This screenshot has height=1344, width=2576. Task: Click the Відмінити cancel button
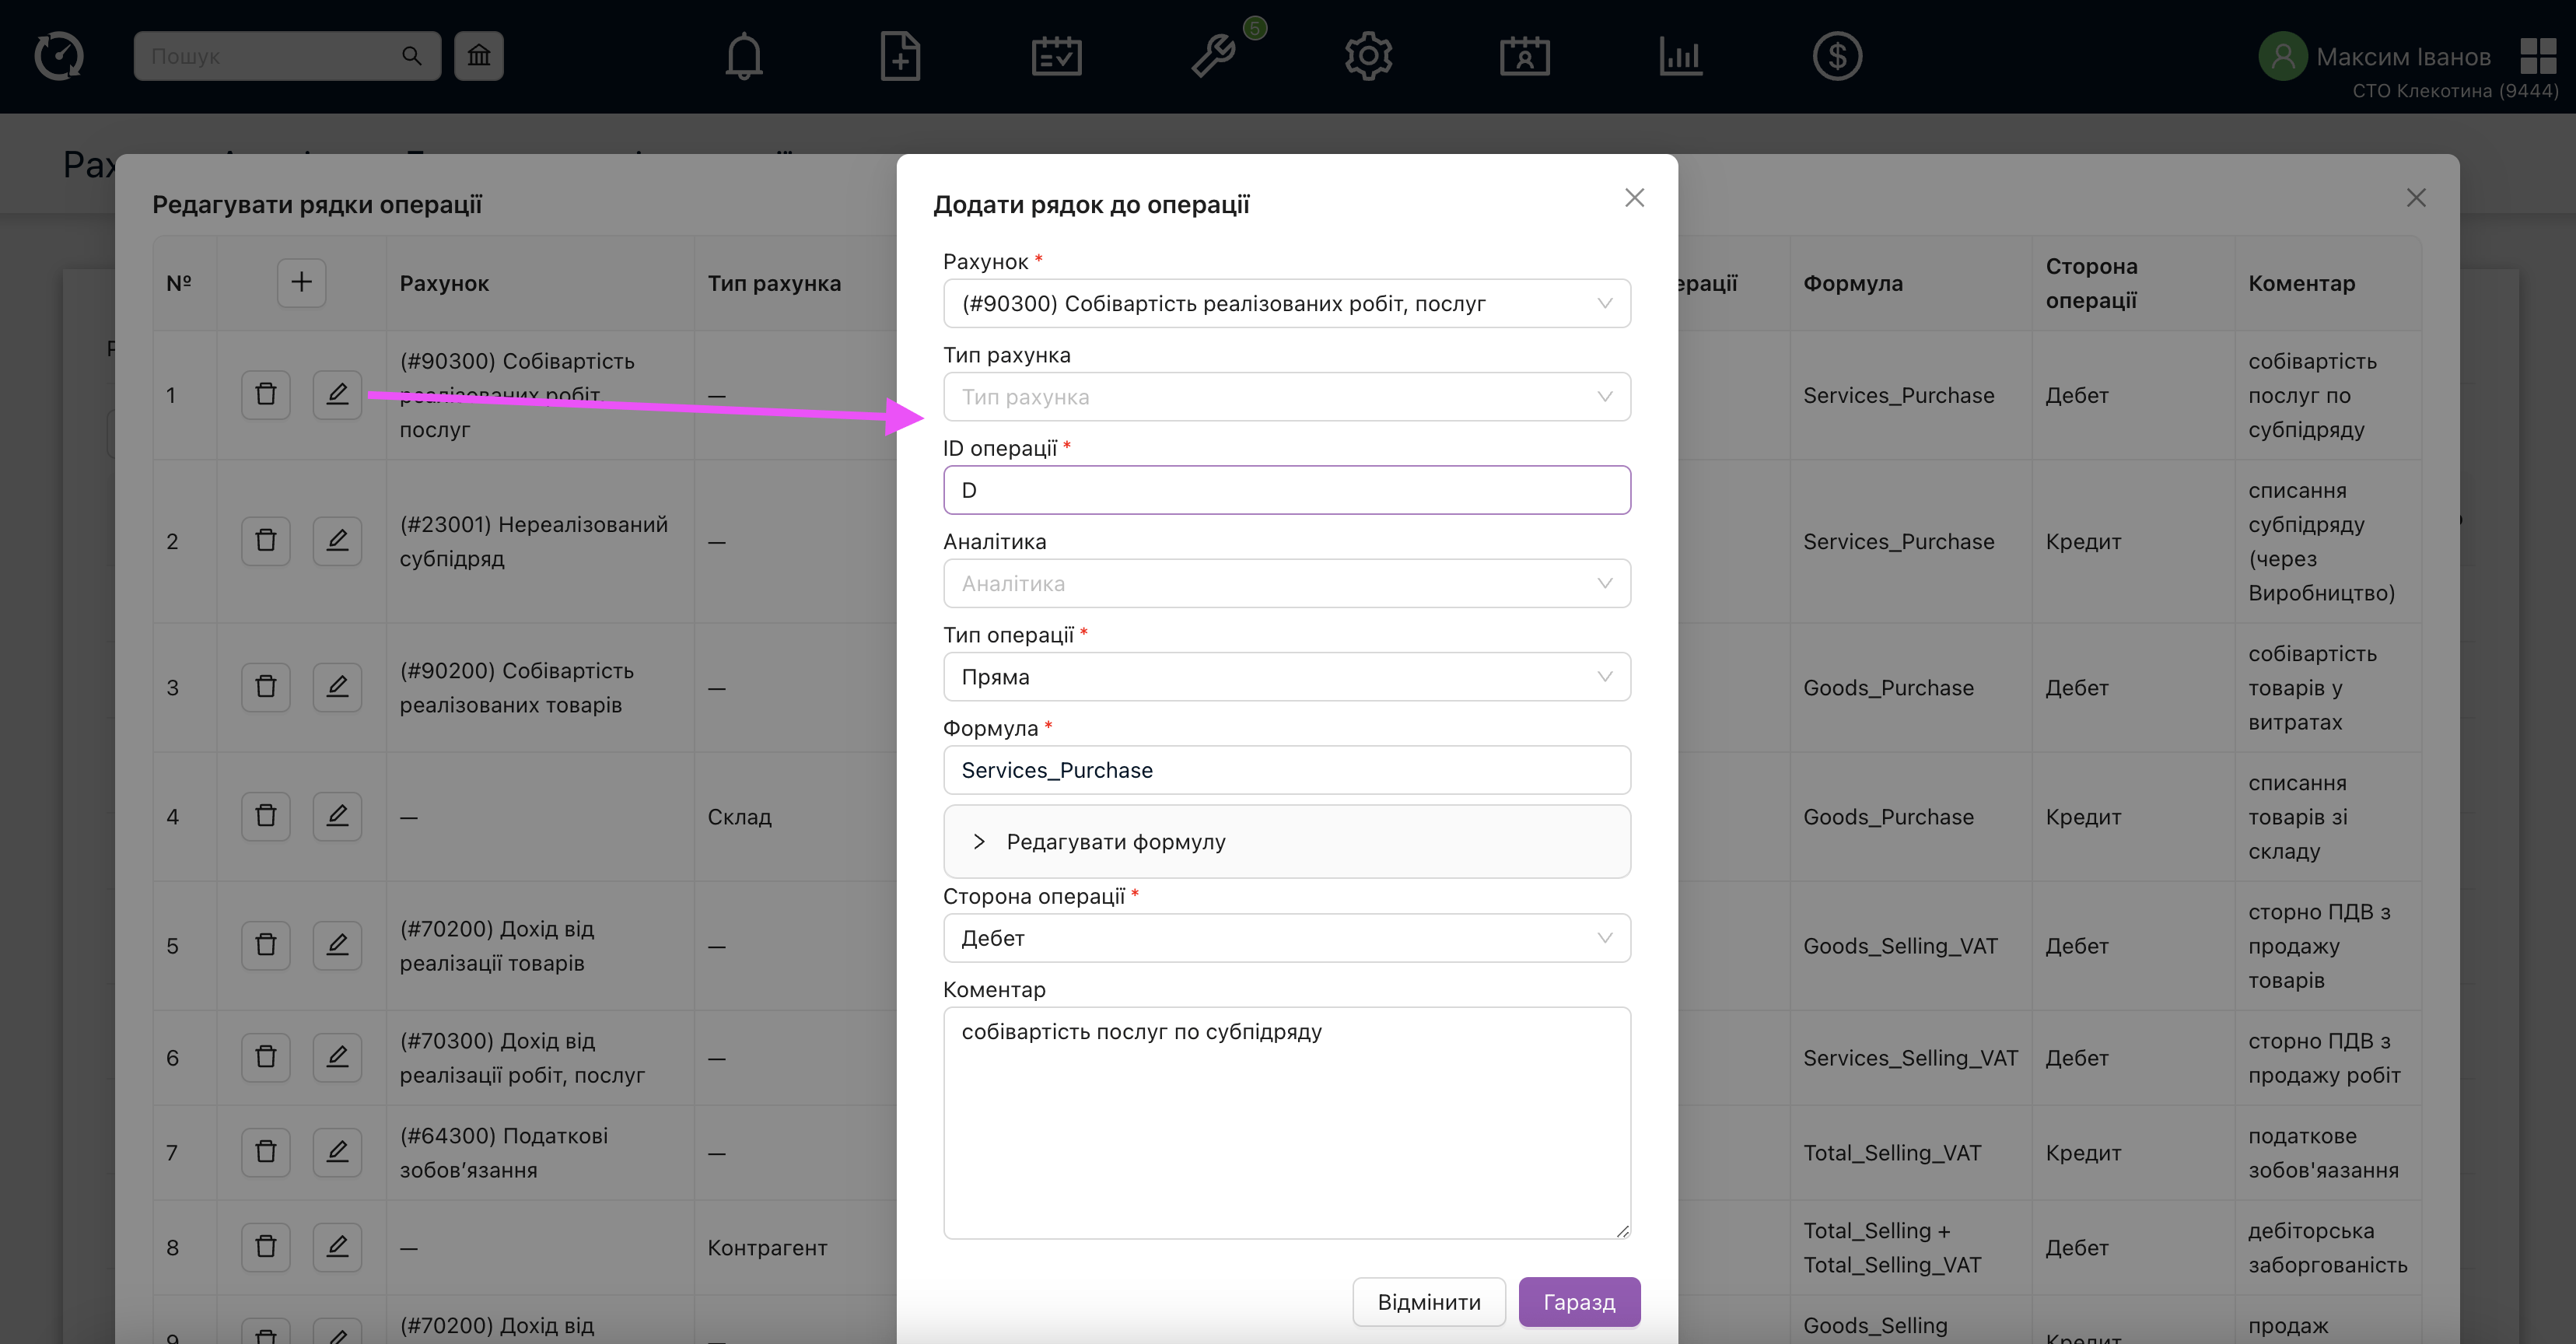click(1428, 1302)
